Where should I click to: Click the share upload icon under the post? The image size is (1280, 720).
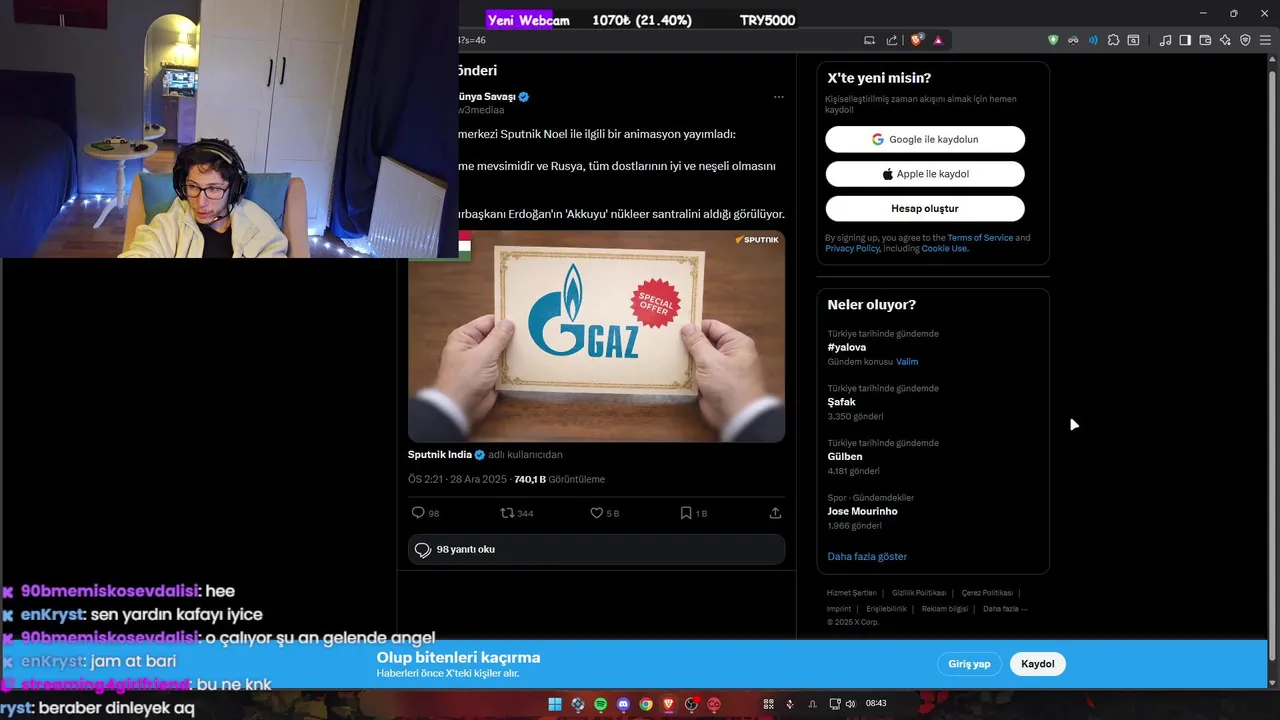pos(775,513)
